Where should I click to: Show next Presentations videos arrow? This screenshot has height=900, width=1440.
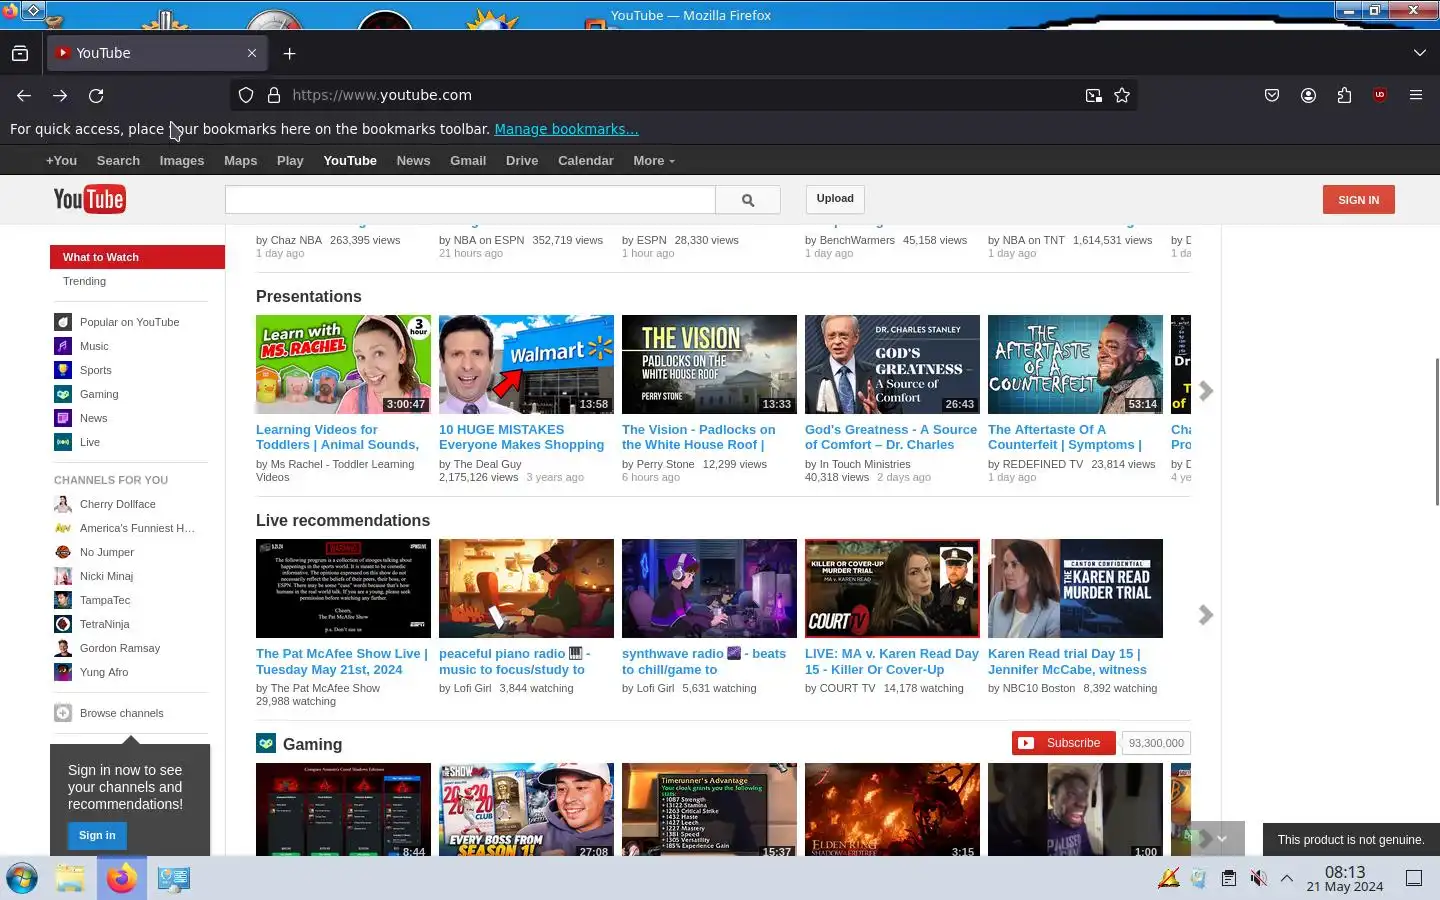point(1205,391)
